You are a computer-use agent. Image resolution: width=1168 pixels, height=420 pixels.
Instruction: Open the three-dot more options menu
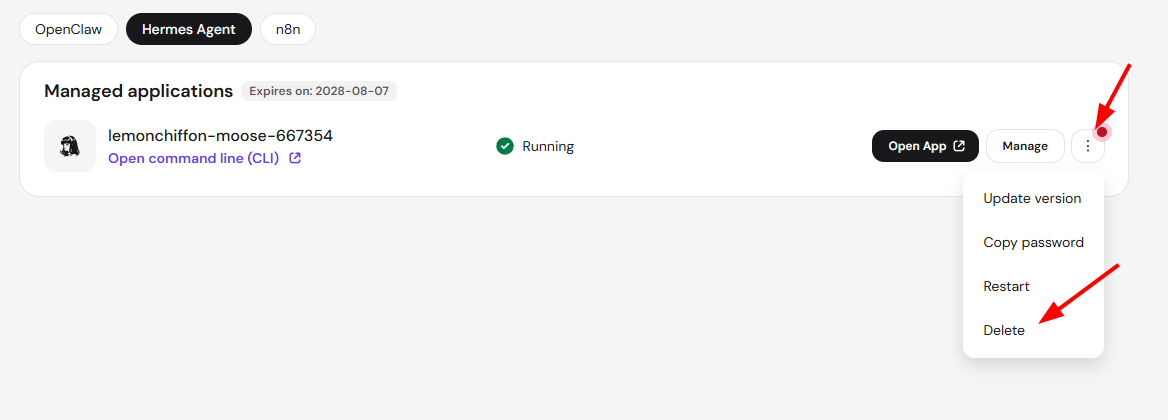(x=1088, y=146)
